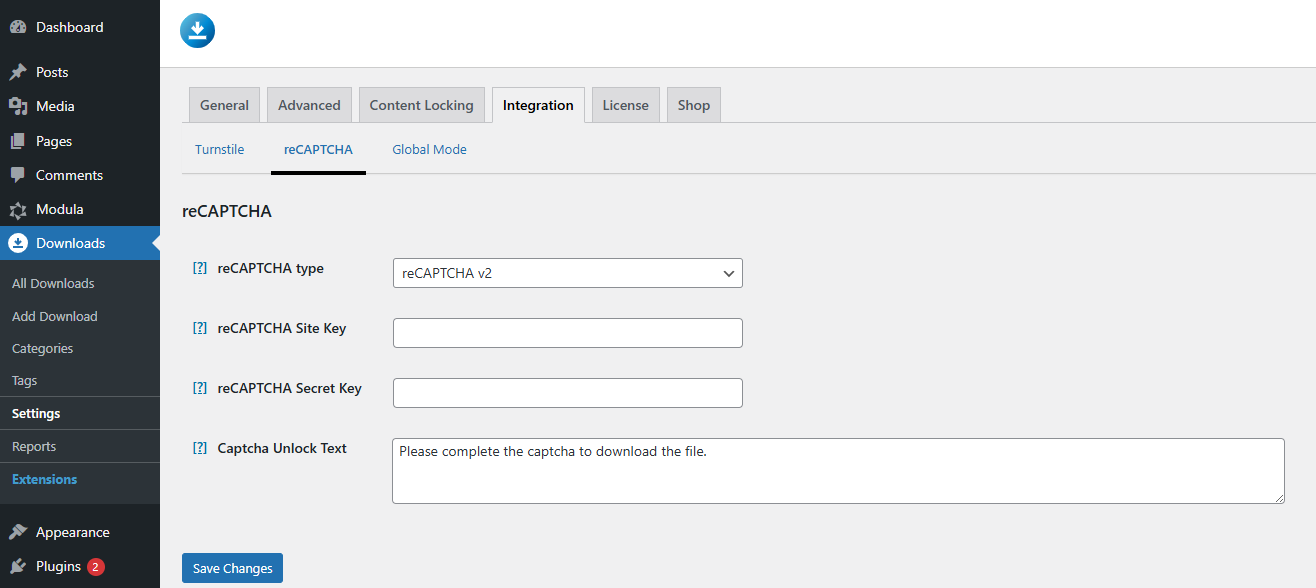The image size is (1316, 588).
Task: Open Comments via speech bubble icon
Action: tap(18, 175)
